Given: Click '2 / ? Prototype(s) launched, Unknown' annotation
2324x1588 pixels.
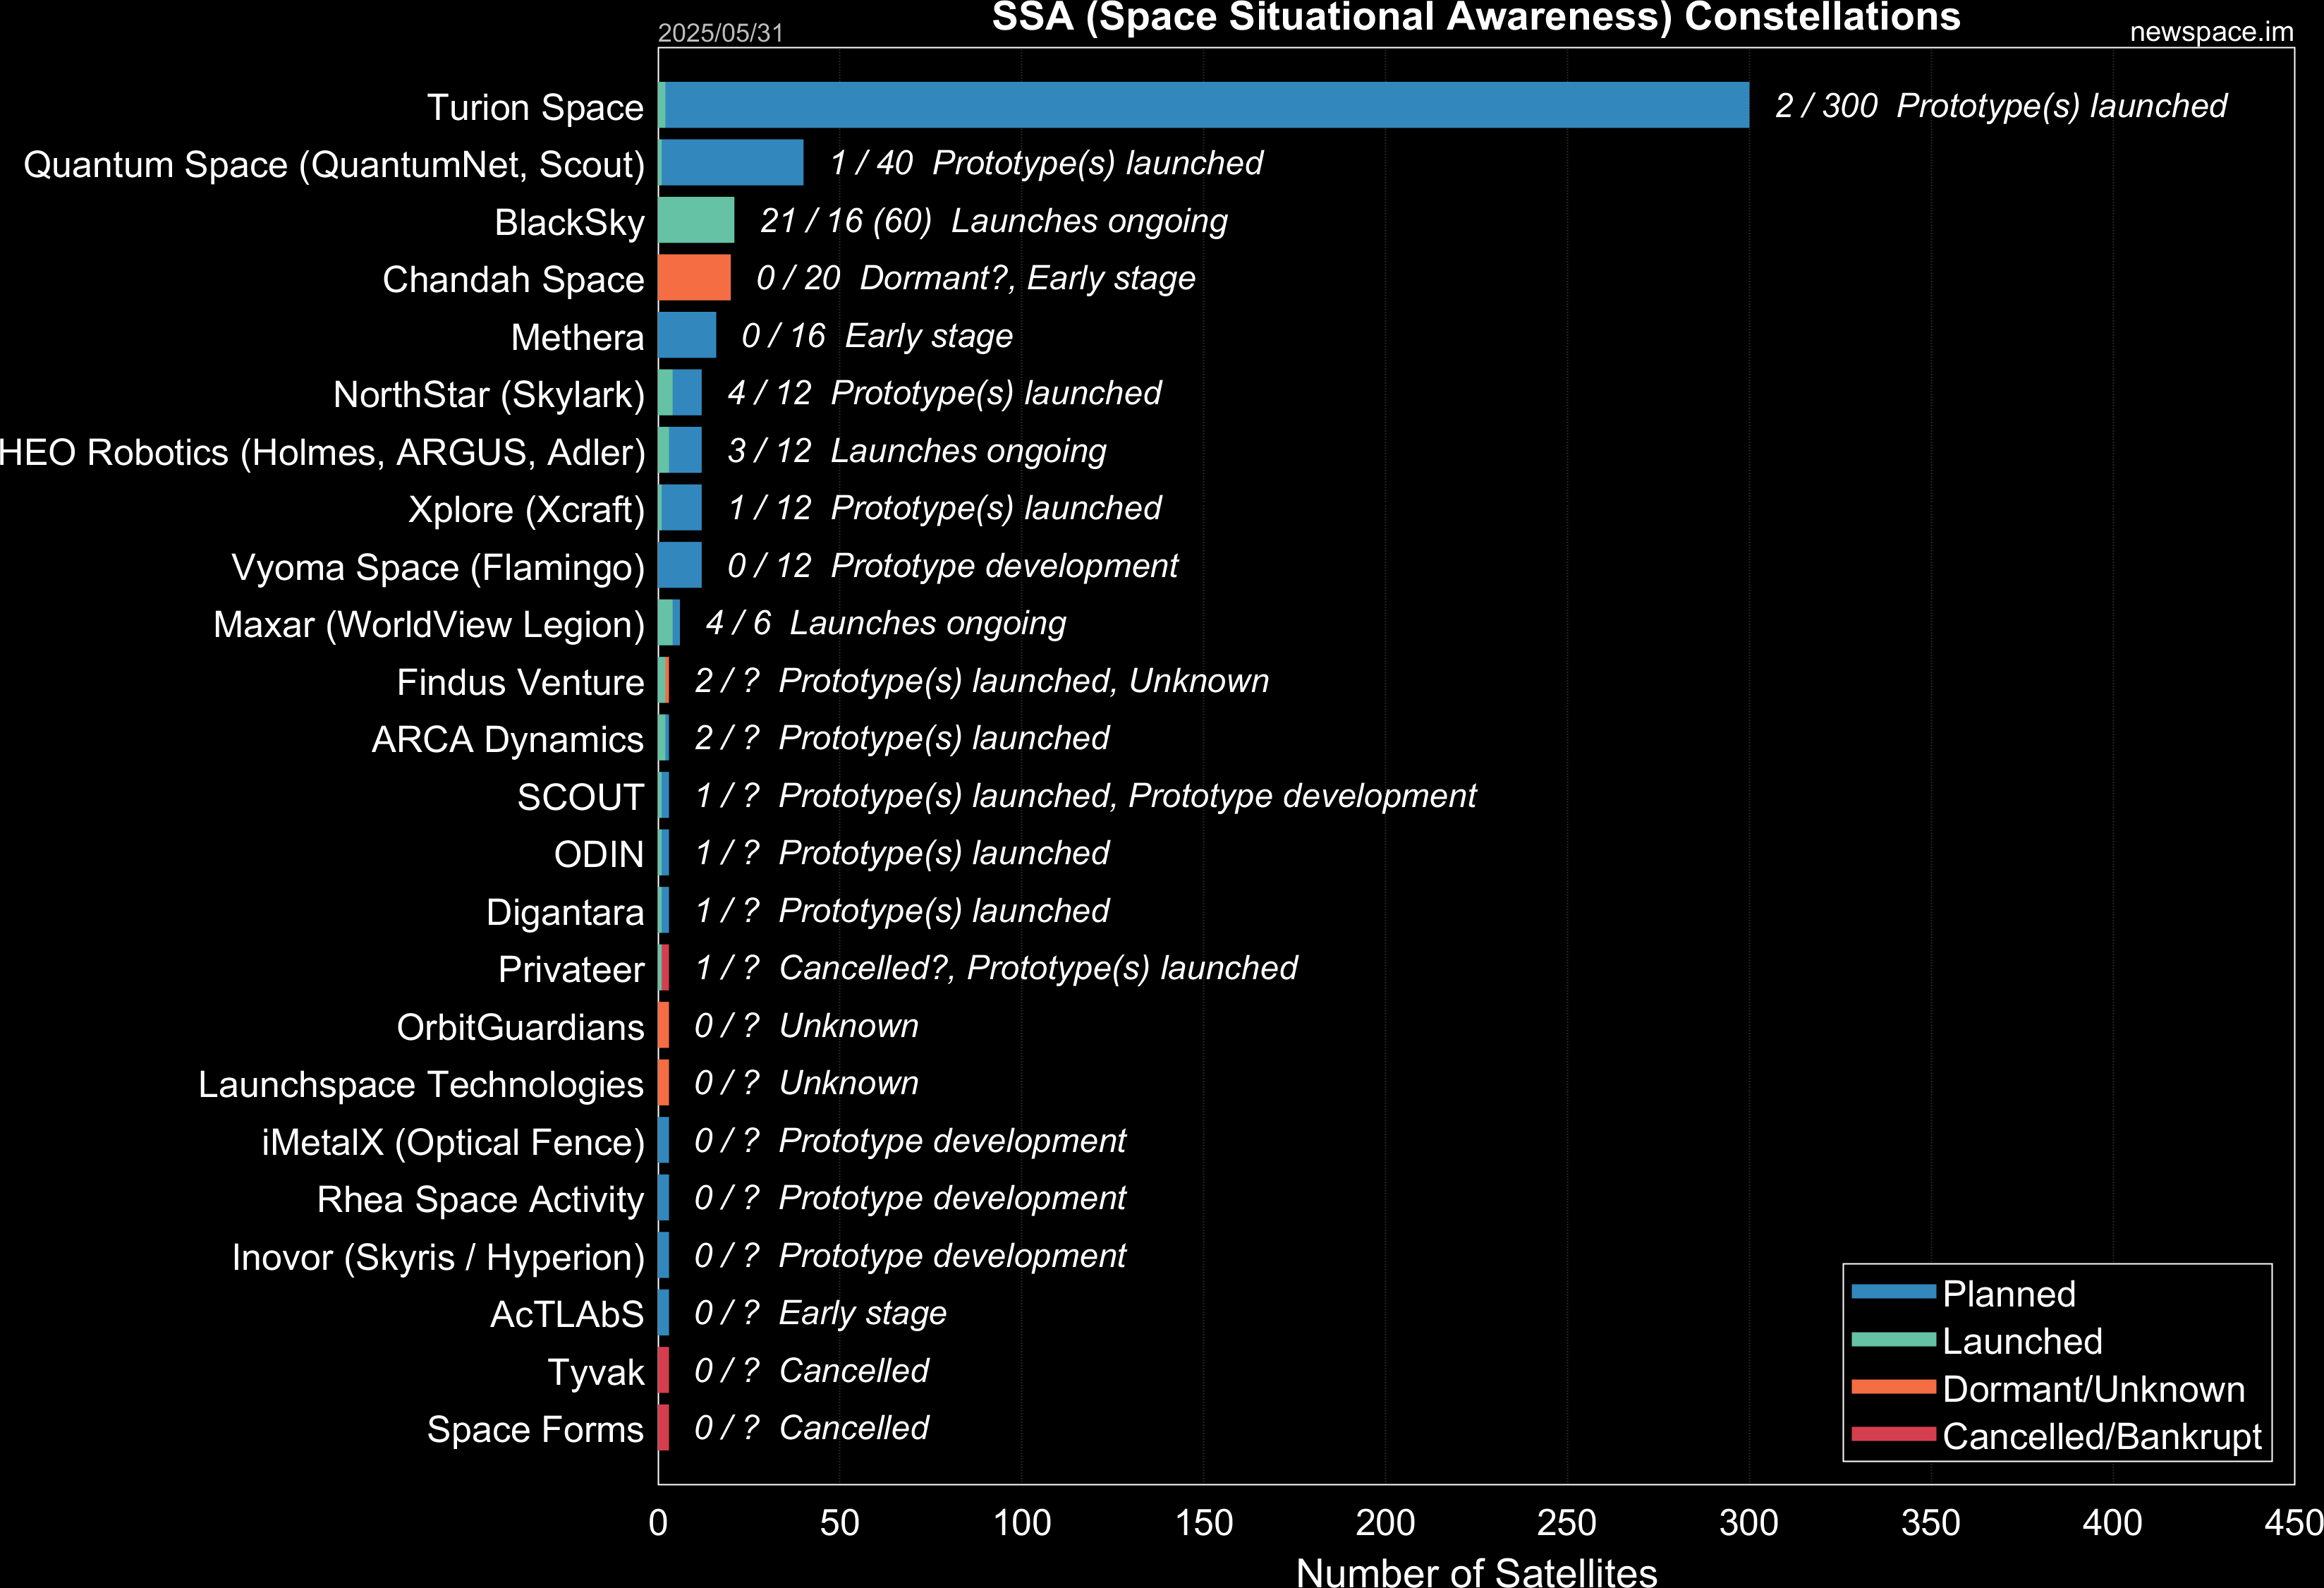Looking at the screenshot, I should coord(981,680).
